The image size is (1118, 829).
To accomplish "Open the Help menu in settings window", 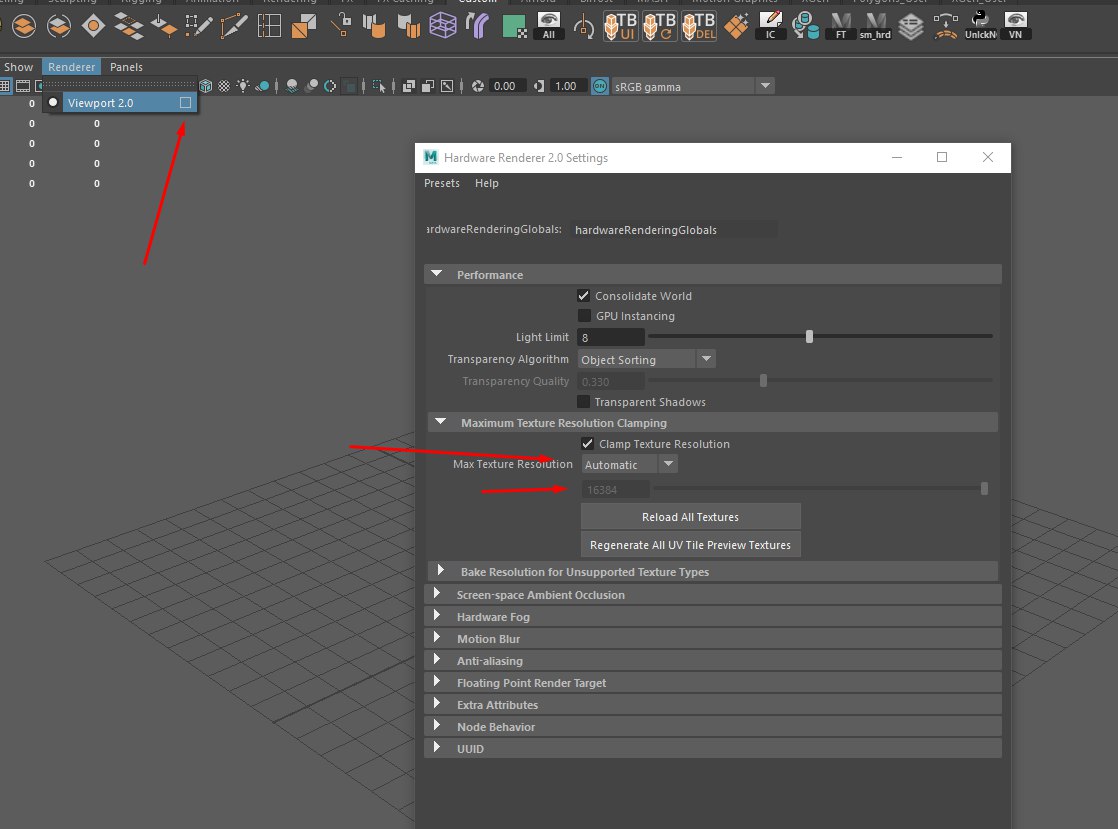I will pos(487,183).
